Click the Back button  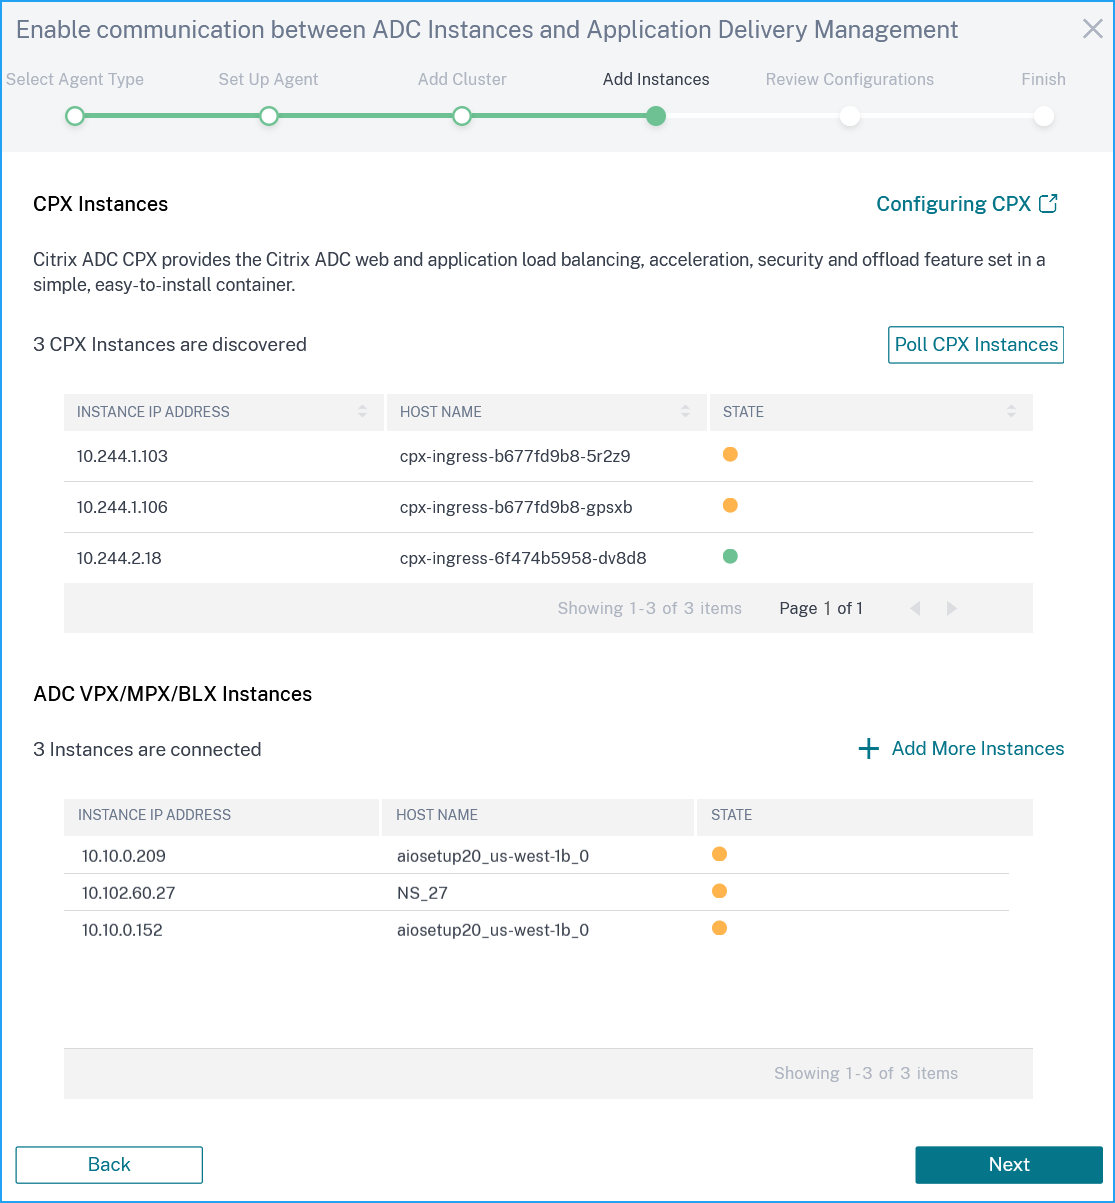click(x=109, y=1165)
